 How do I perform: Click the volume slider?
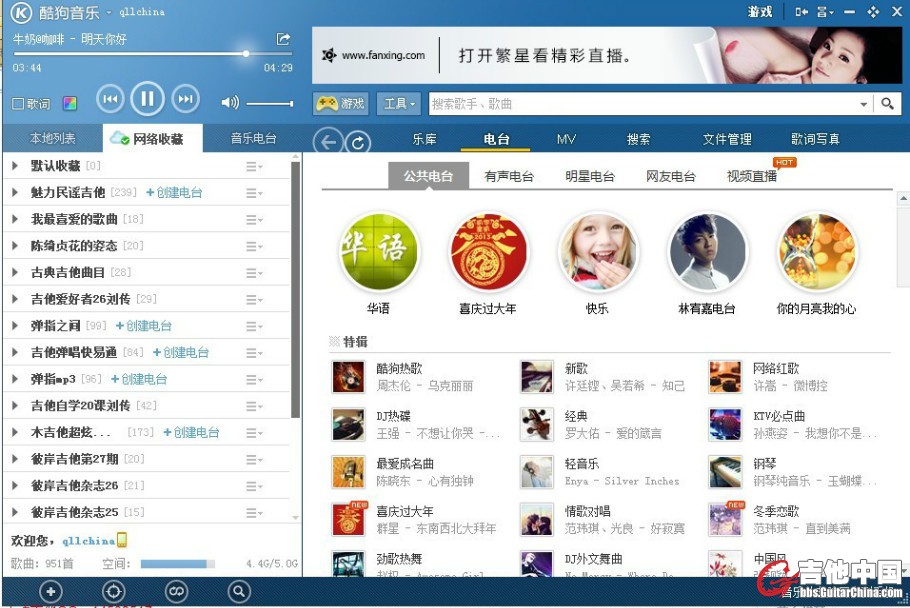point(270,104)
